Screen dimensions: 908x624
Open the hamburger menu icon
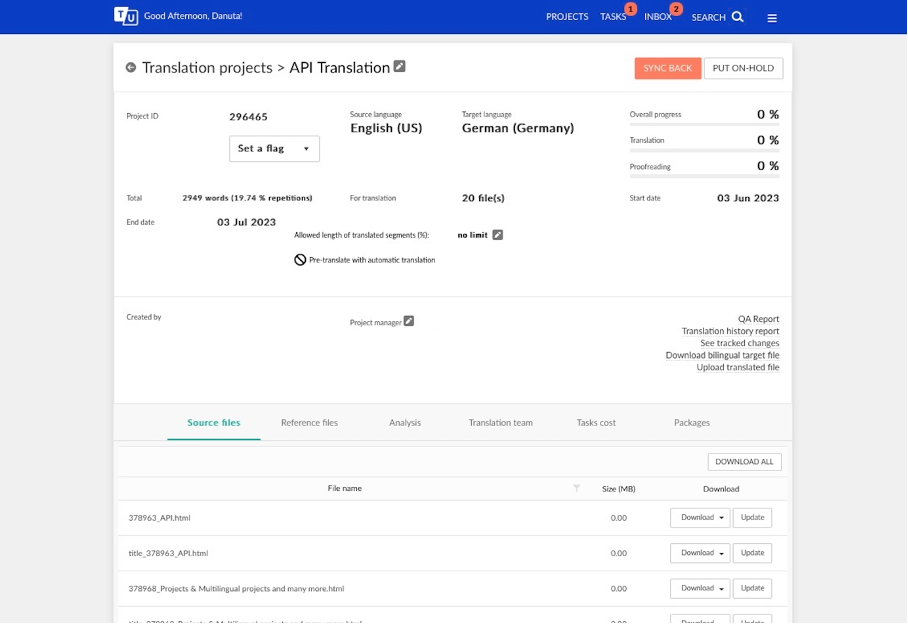click(772, 18)
